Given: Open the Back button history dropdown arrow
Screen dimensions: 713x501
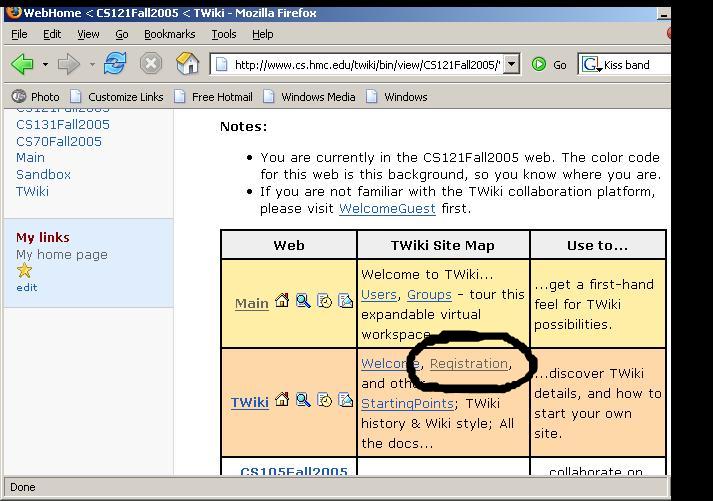Looking at the screenshot, I should 45,64.
